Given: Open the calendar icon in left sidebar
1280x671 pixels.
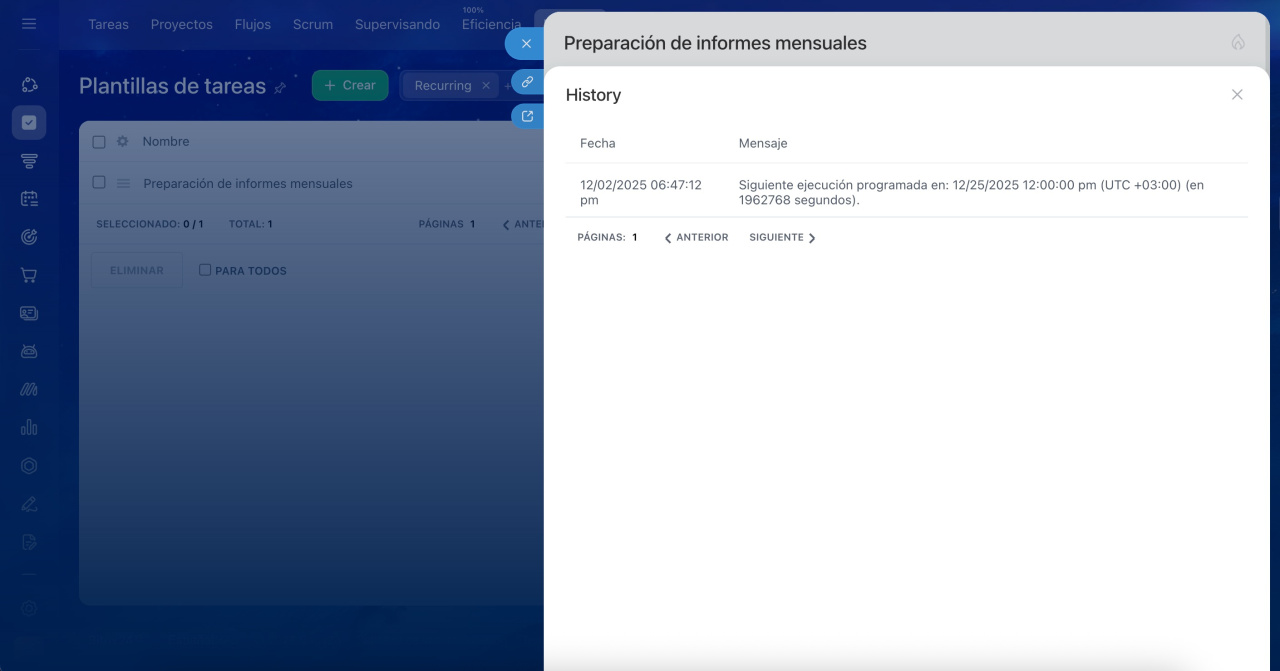Looking at the screenshot, I should click(x=29, y=199).
